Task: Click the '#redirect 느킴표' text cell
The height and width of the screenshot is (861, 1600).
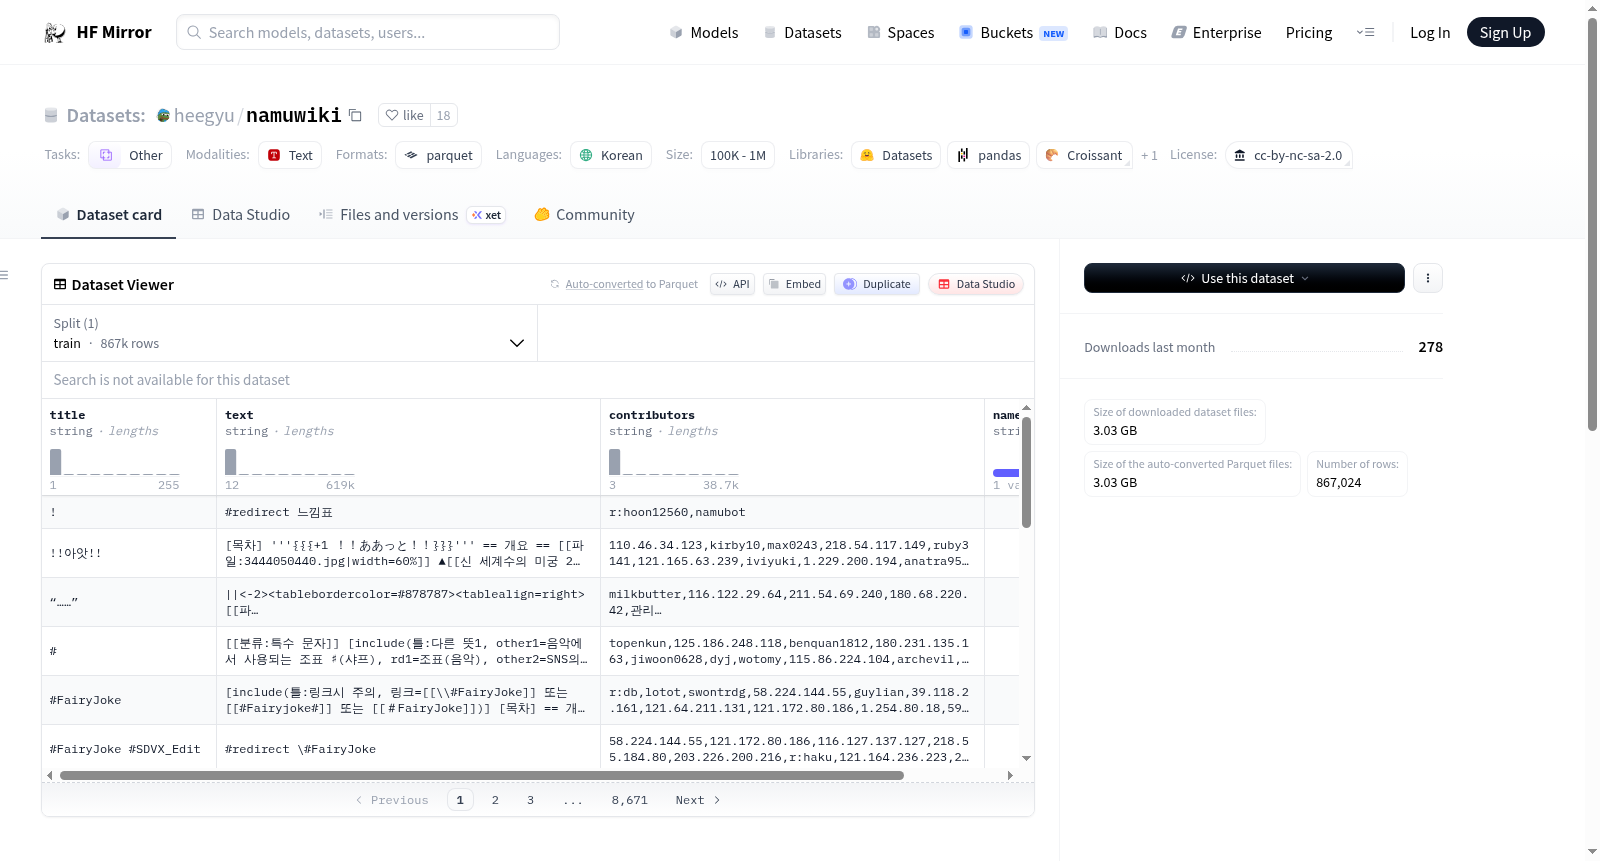Action: (409, 512)
